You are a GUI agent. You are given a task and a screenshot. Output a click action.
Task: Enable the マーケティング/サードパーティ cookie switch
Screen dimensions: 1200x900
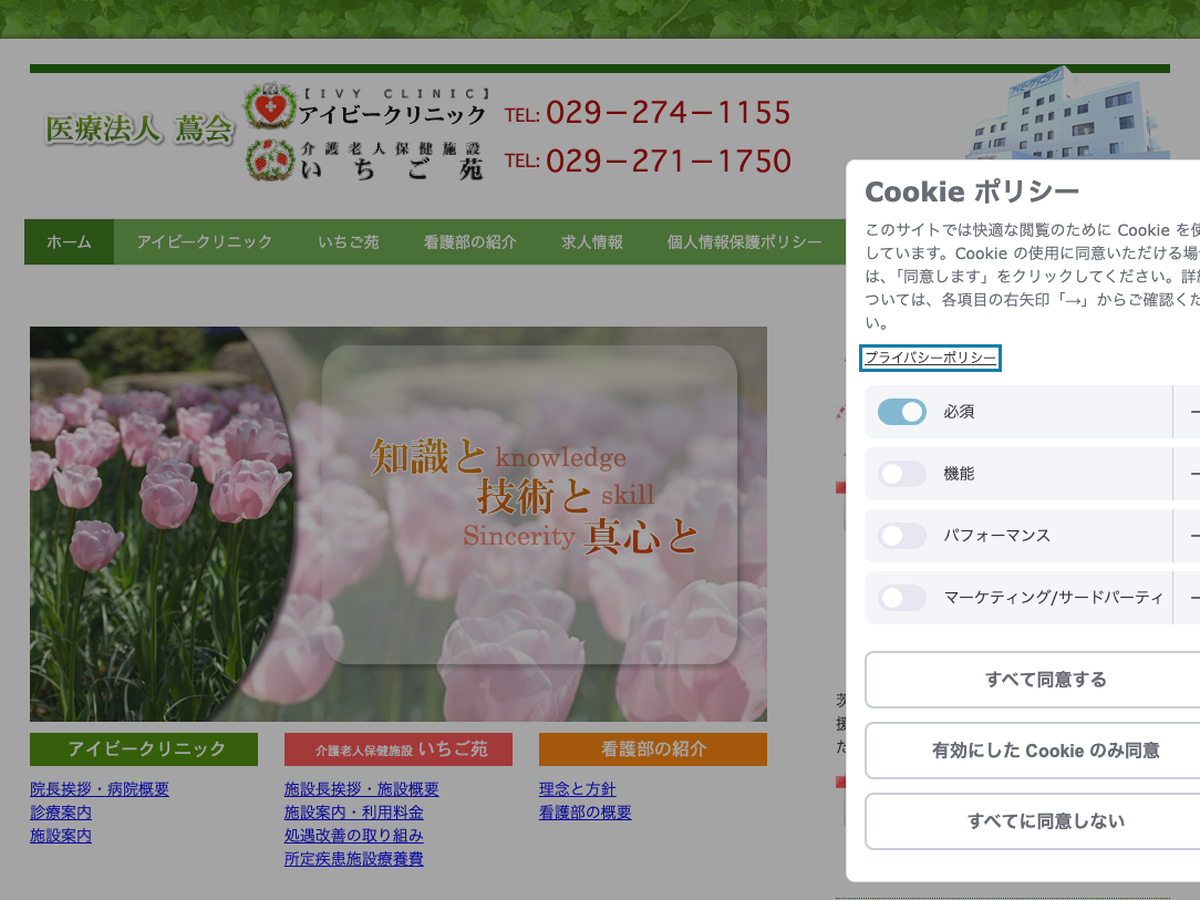coord(902,598)
